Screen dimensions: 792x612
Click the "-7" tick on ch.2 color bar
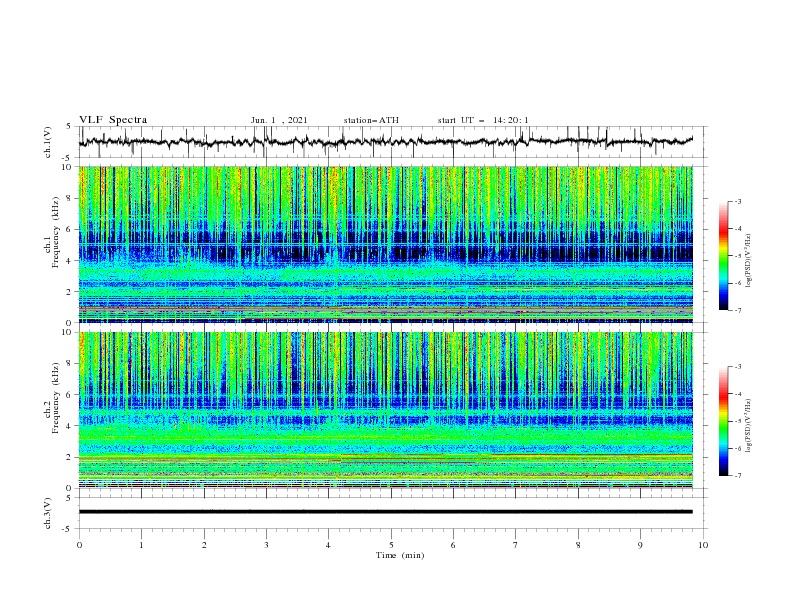click(x=738, y=475)
